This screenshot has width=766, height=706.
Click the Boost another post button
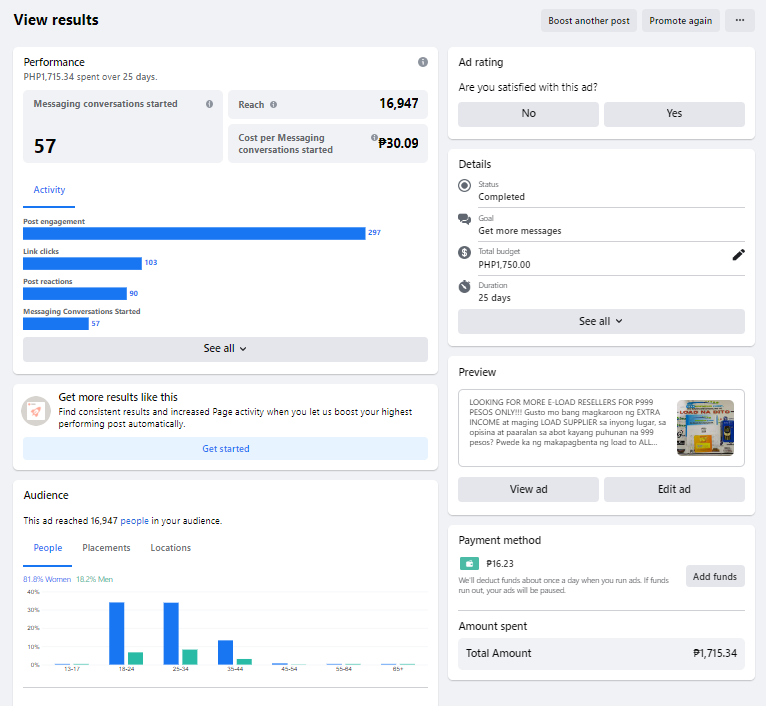click(589, 21)
